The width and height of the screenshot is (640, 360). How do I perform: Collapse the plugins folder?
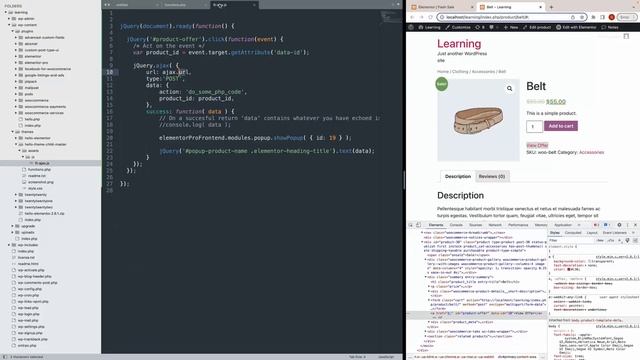(13, 31)
